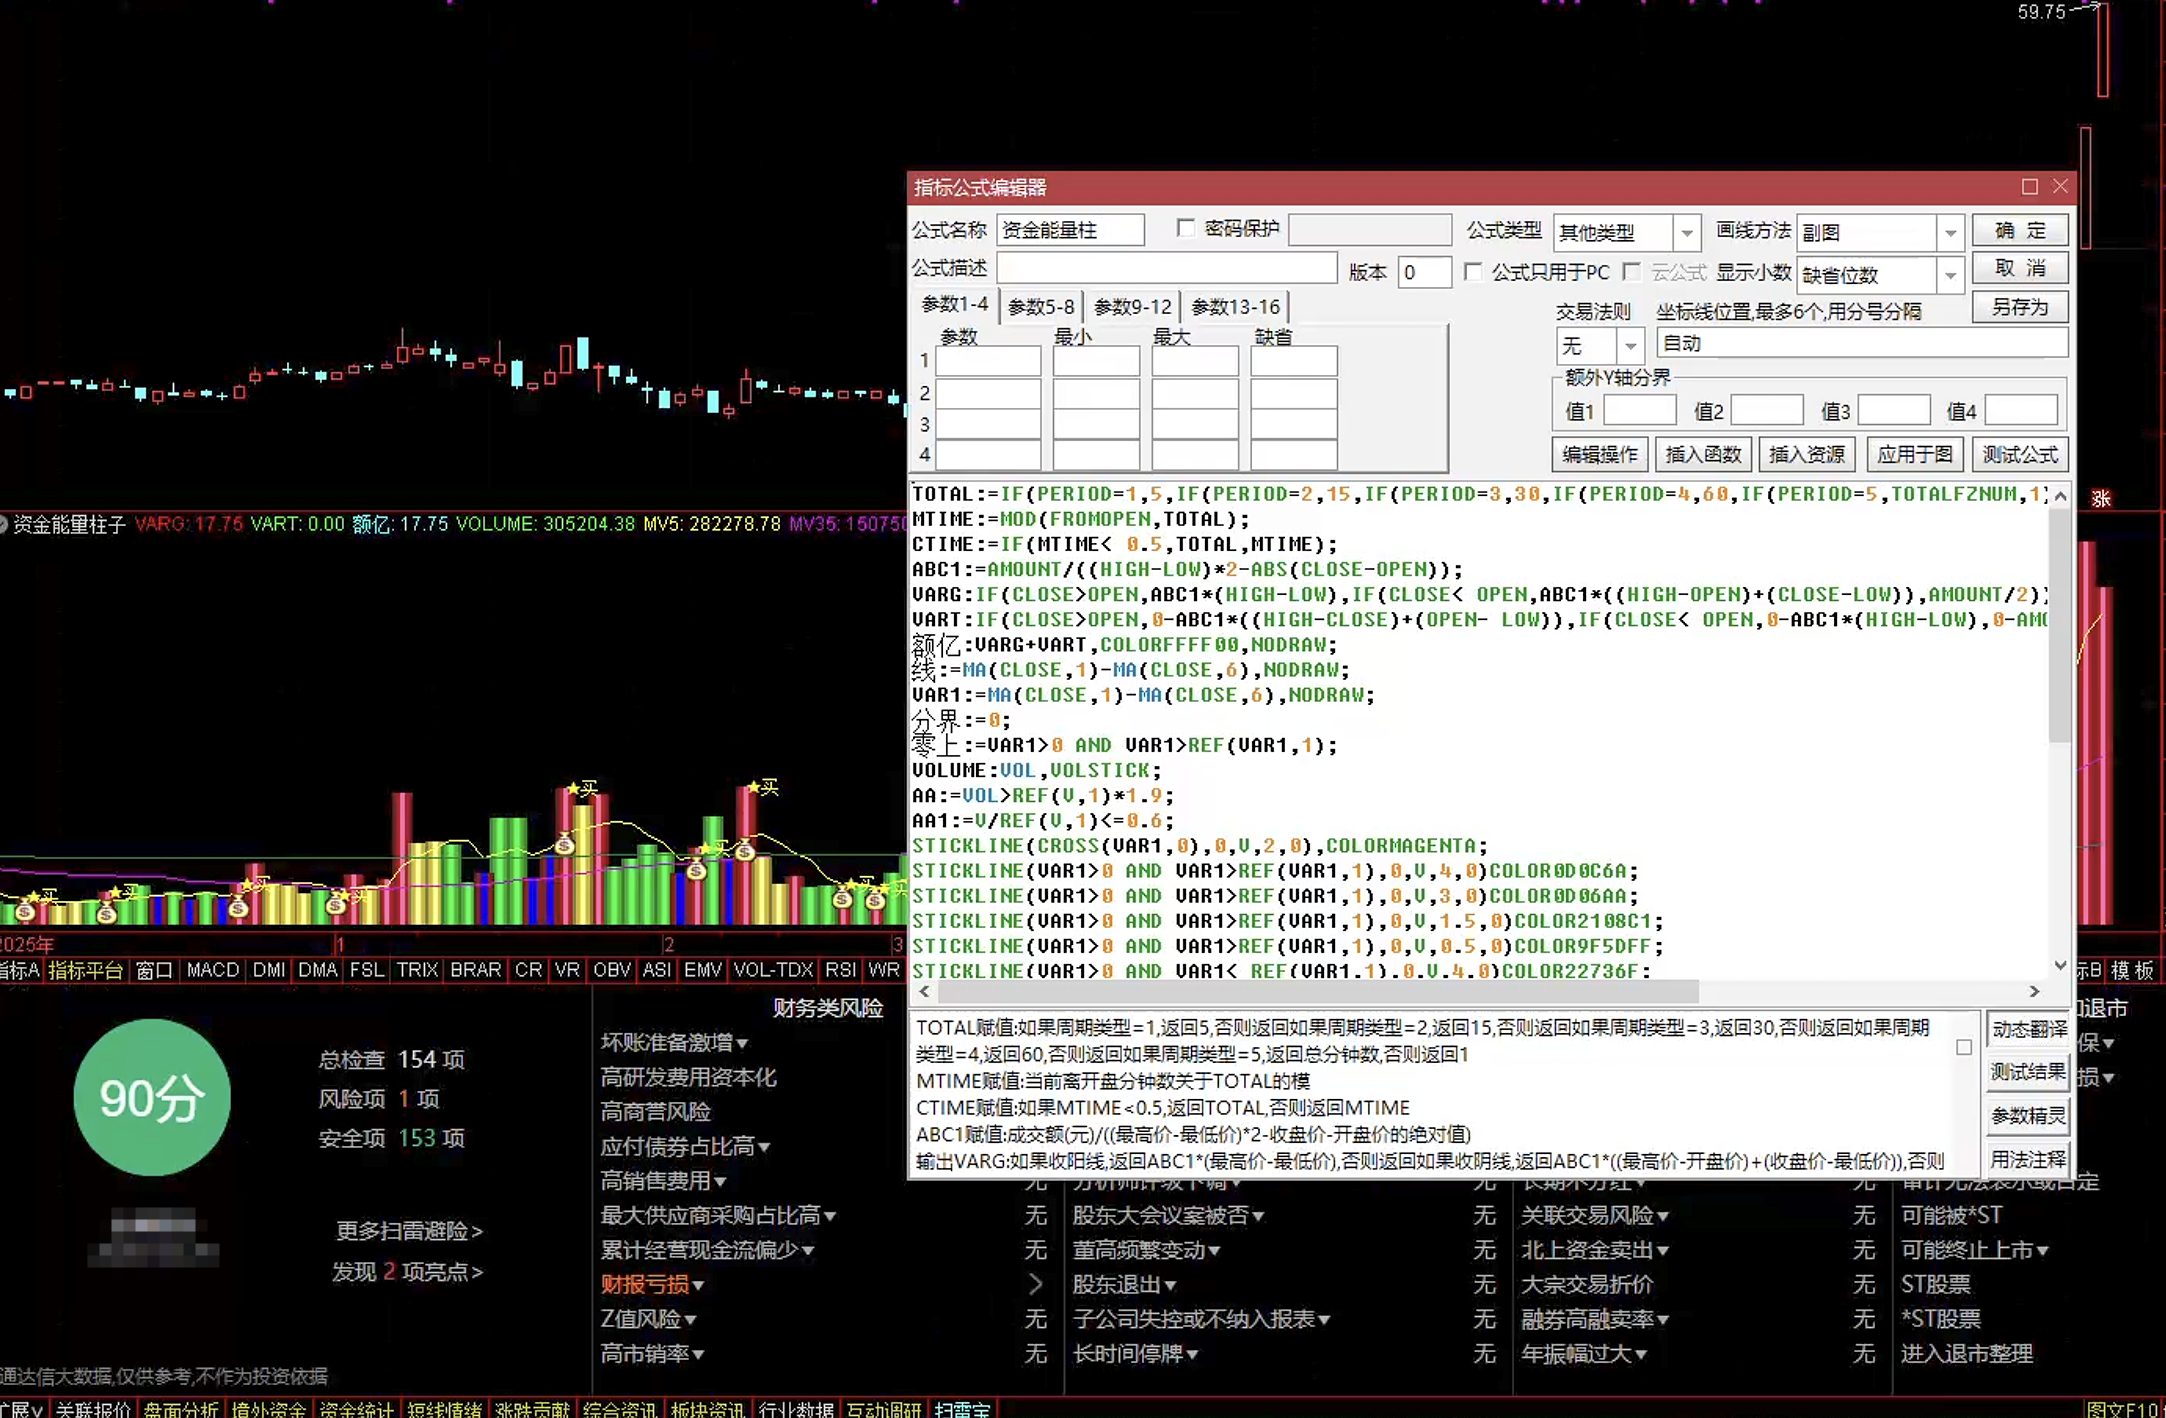The image size is (2166, 1418).
Task: Toggle the 云公式 checkbox
Action: click(x=1632, y=272)
